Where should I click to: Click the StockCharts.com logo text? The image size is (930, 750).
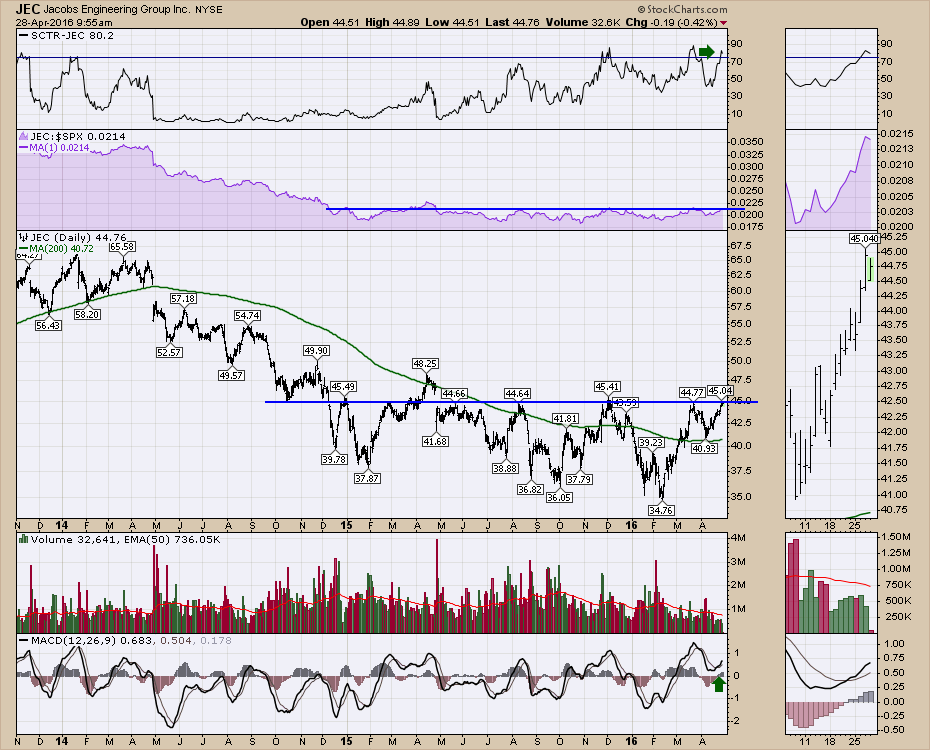click(x=682, y=9)
